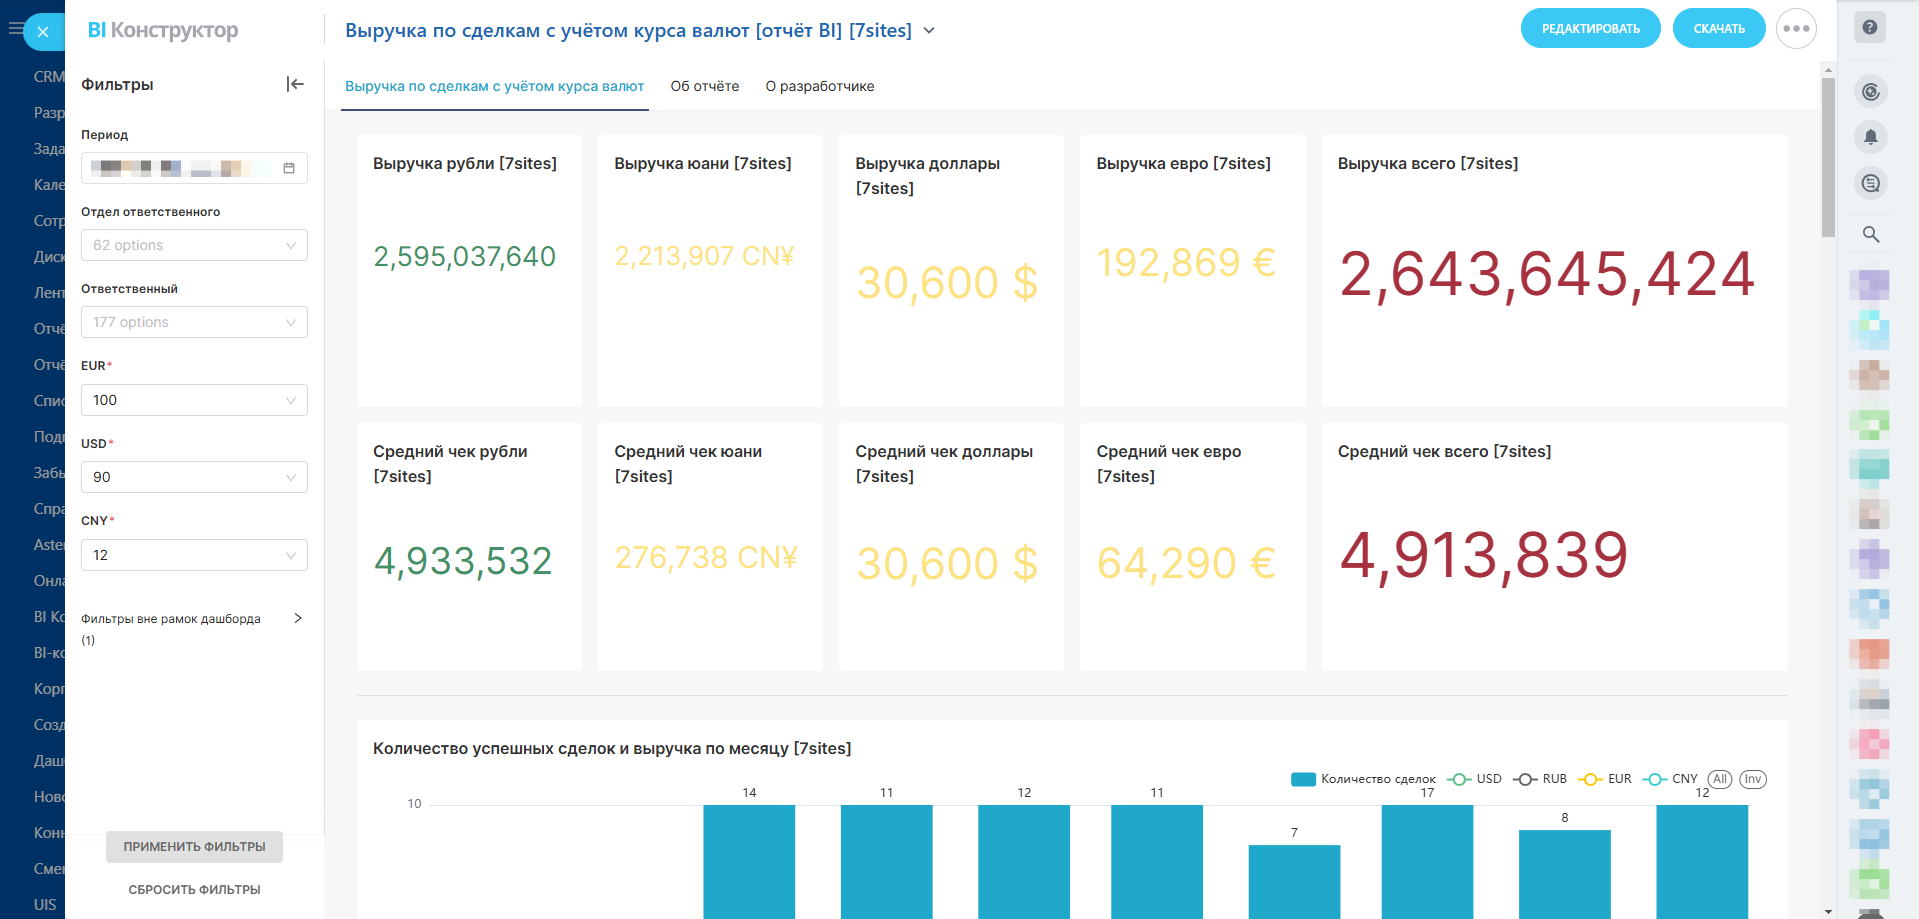Screen dimensions: 1919x919
Task: Expand Фильтры вне рамок дашборда section
Action: (297, 618)
